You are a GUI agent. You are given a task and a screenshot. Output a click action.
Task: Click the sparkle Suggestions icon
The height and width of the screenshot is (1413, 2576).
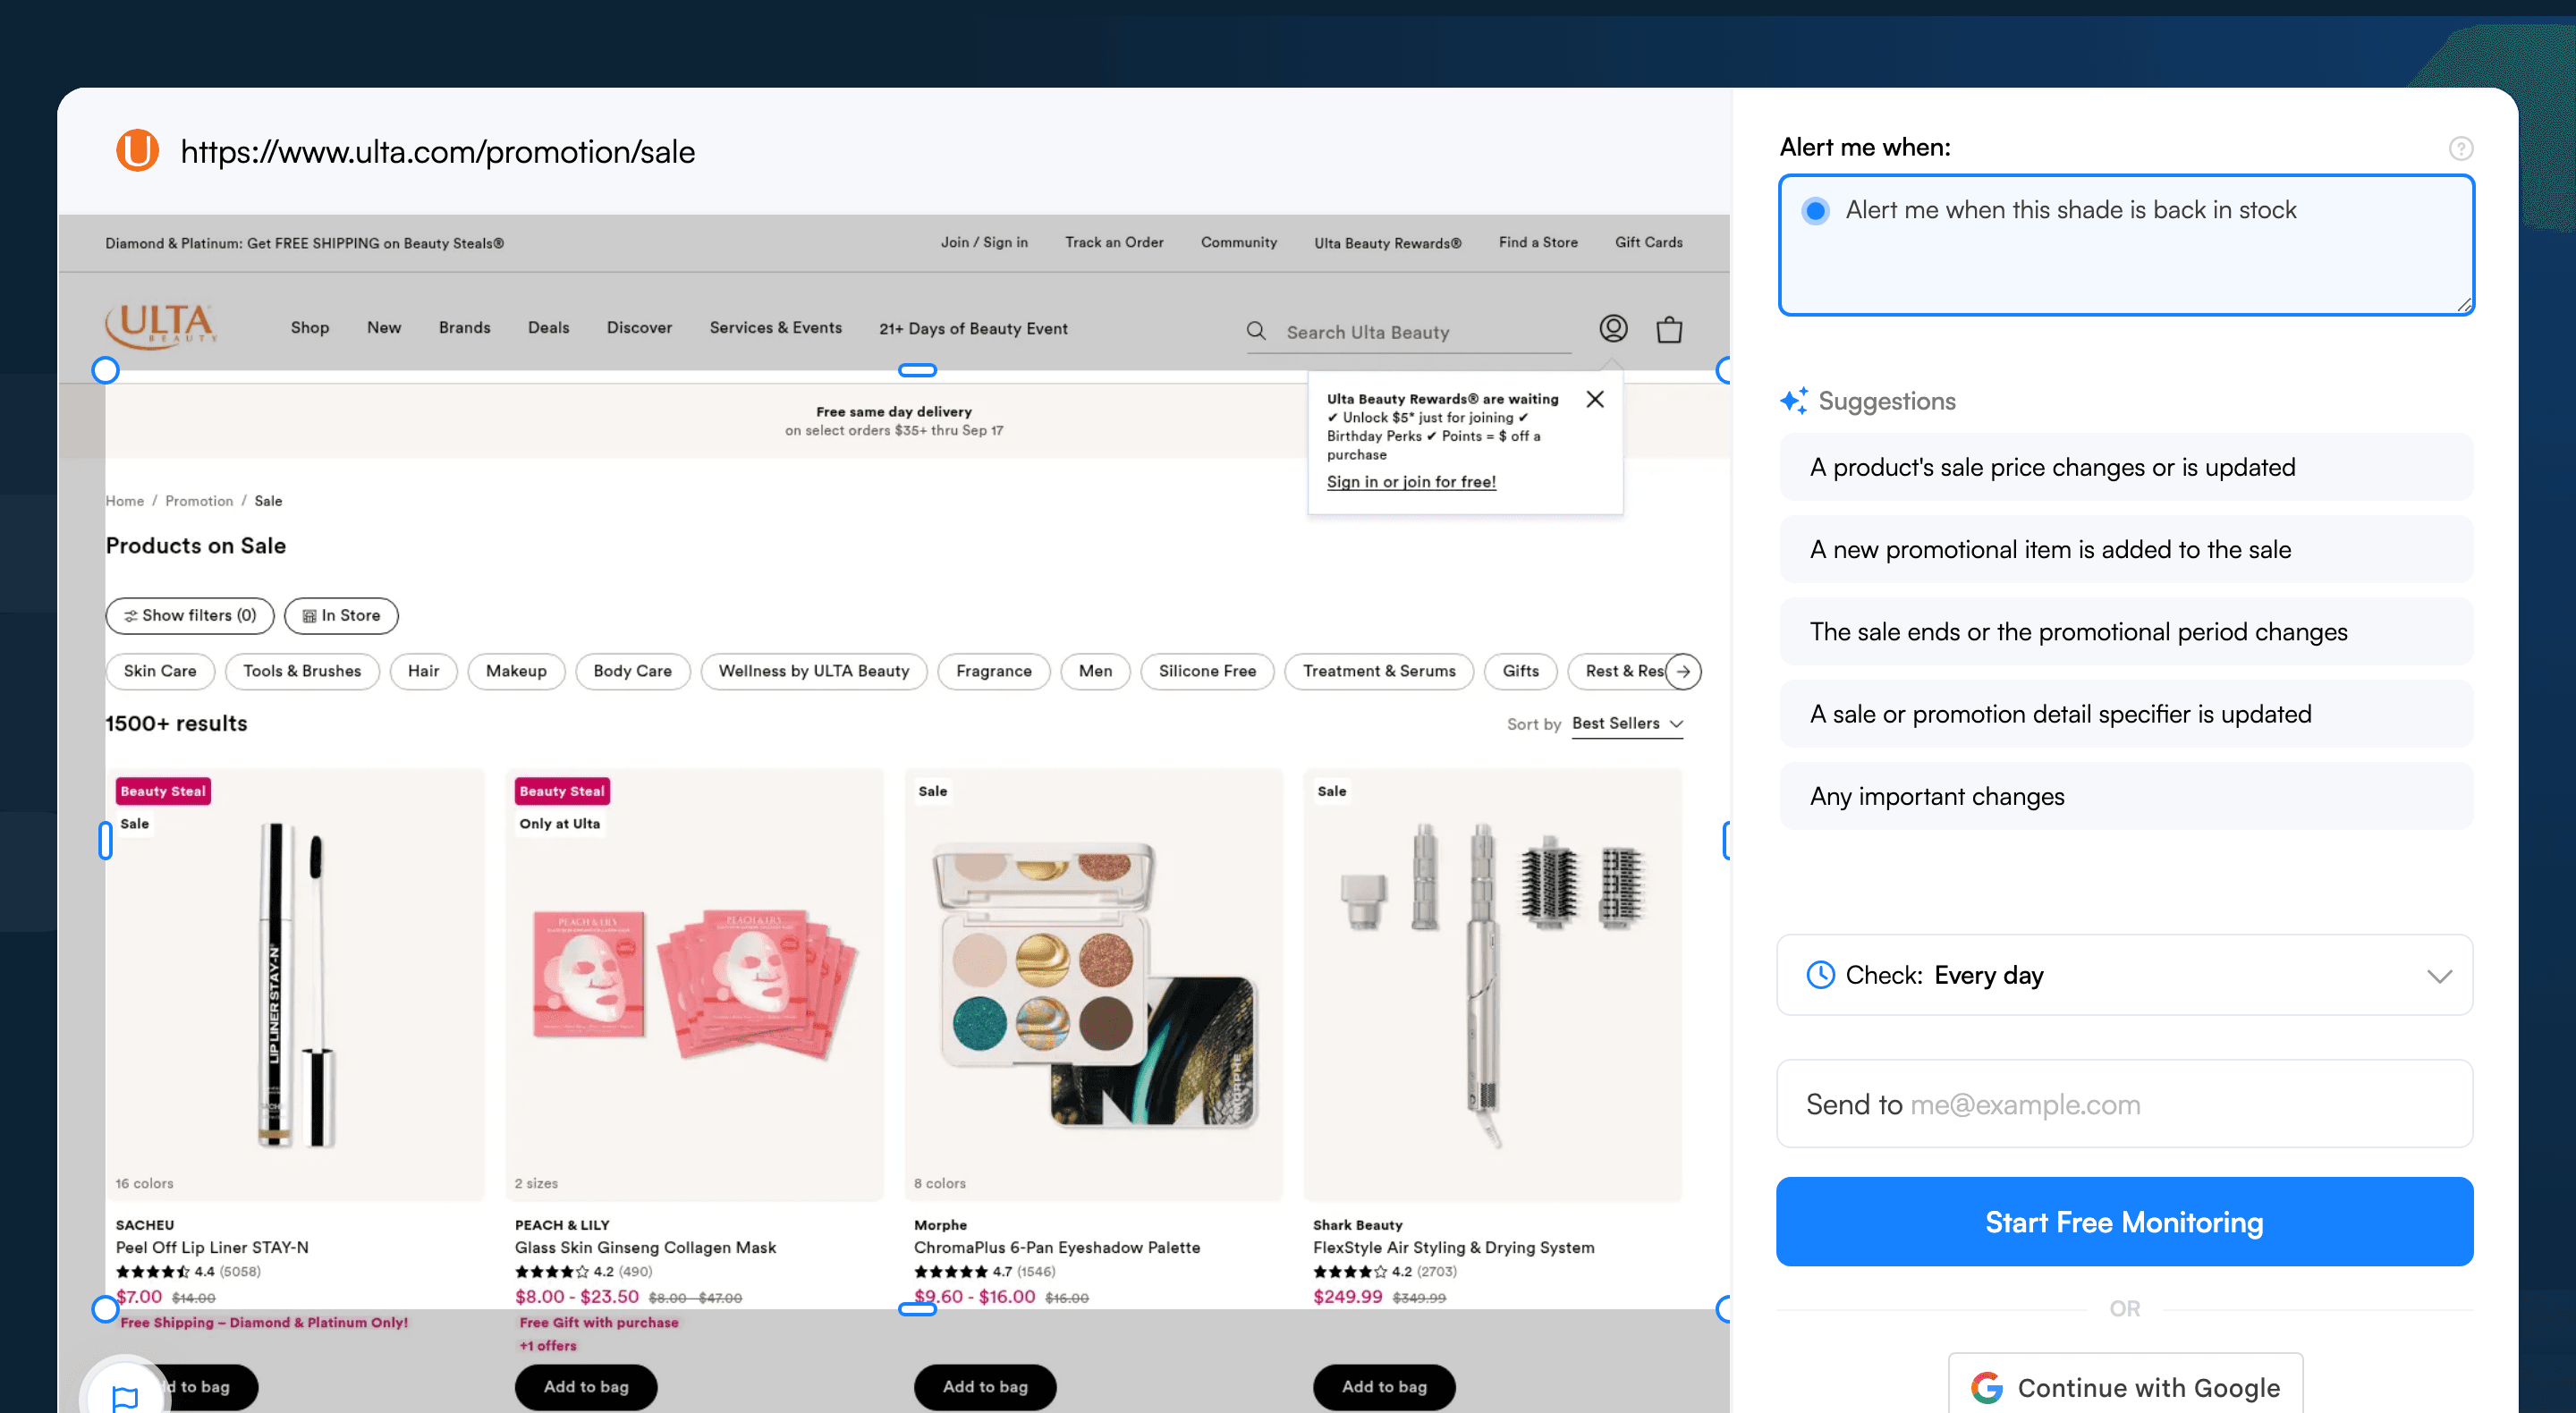(1794, 401)
